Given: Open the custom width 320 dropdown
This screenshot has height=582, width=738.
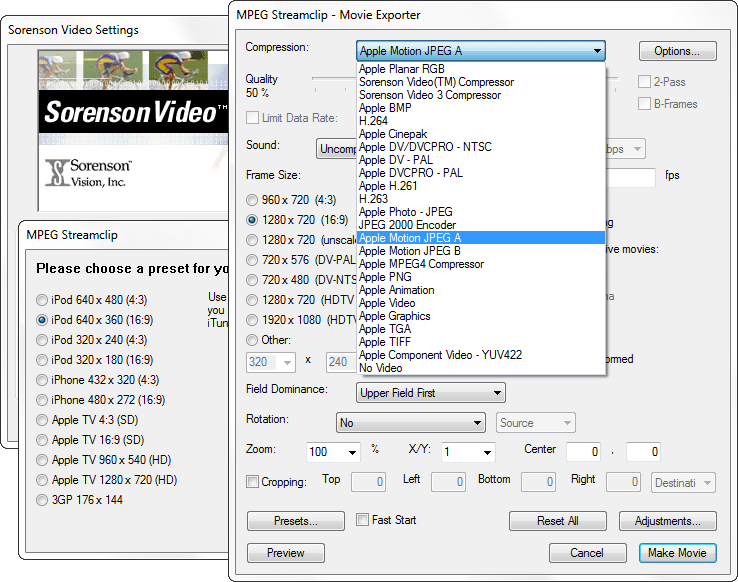Looking at the screenshot, I should pos(271,362).
